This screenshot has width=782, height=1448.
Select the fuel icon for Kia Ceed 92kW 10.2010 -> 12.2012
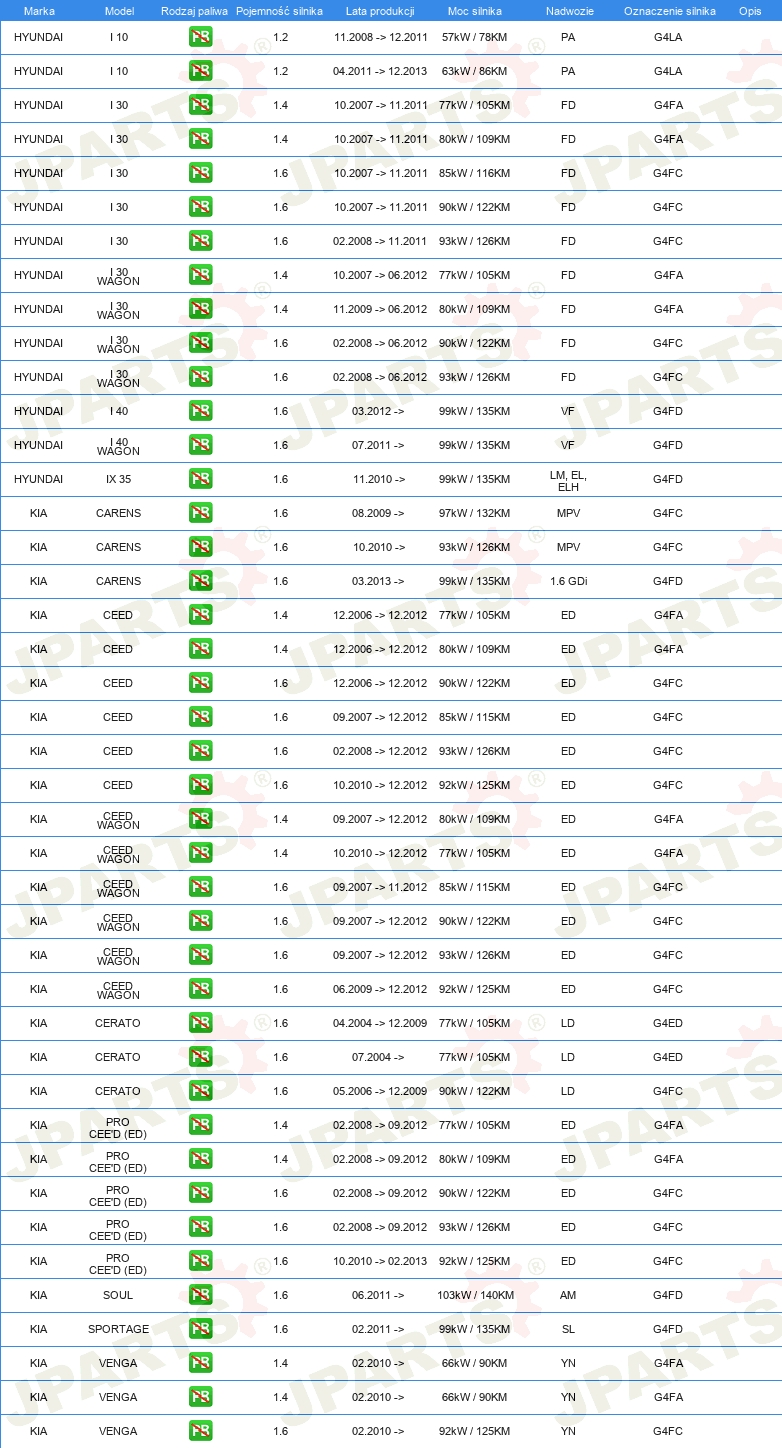pos(200,785)
